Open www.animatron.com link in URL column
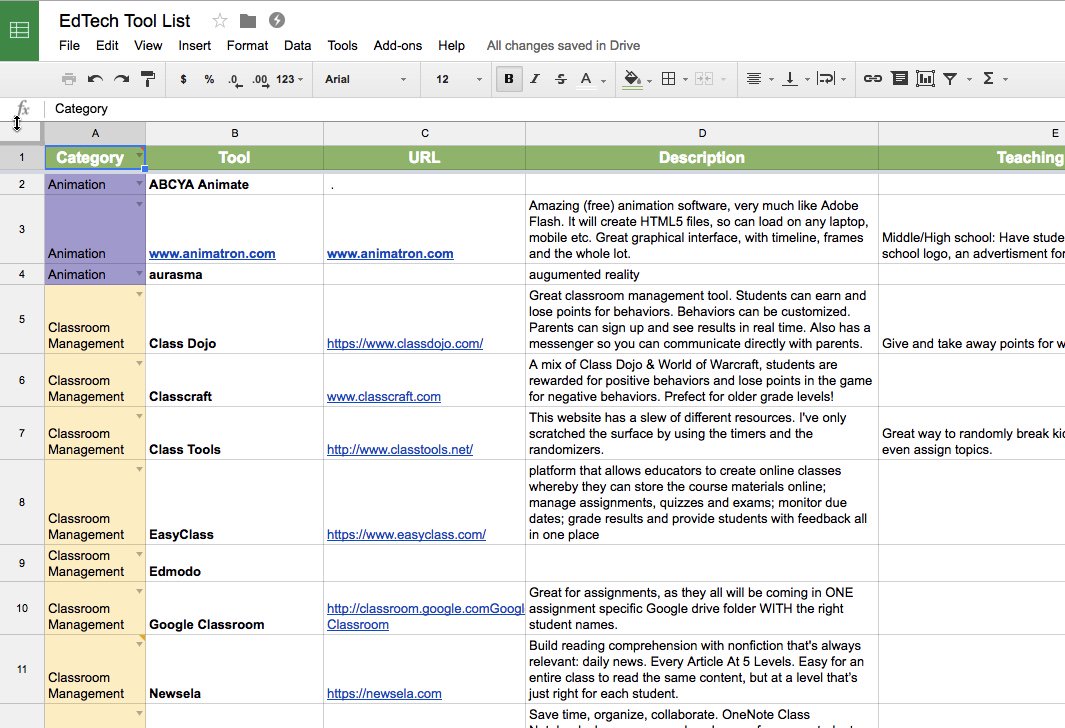The image size is (1065, 728). click(390, 253)
